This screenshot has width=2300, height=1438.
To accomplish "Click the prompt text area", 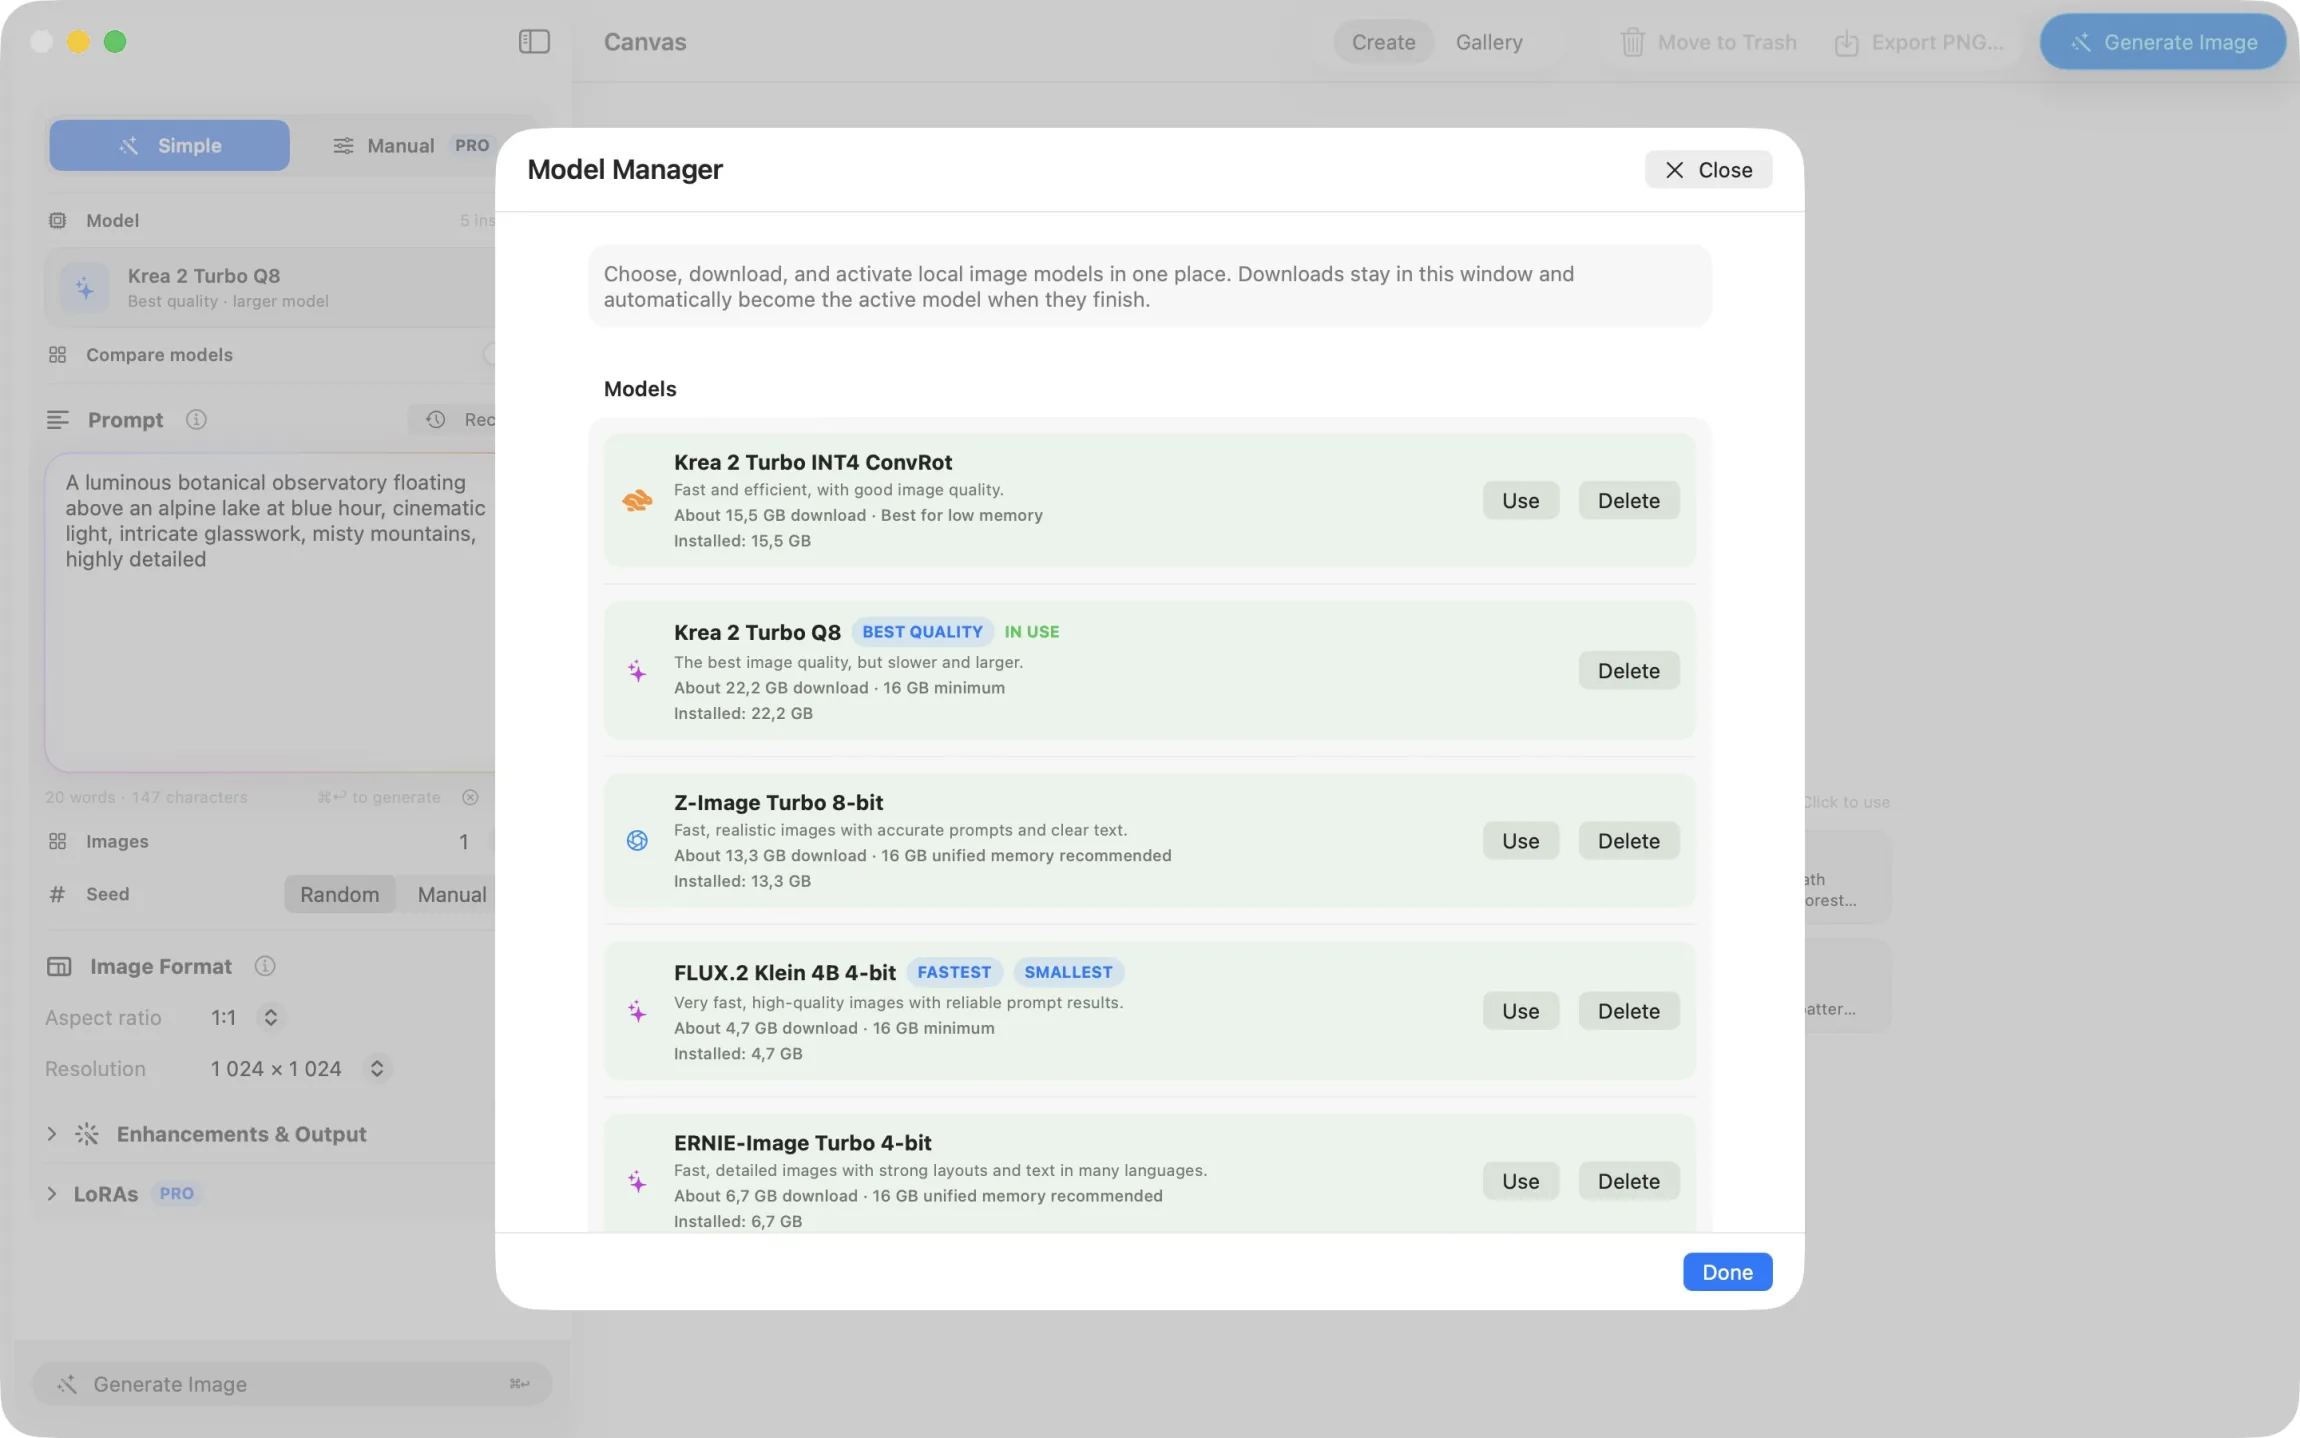I will tap(270, 612).
